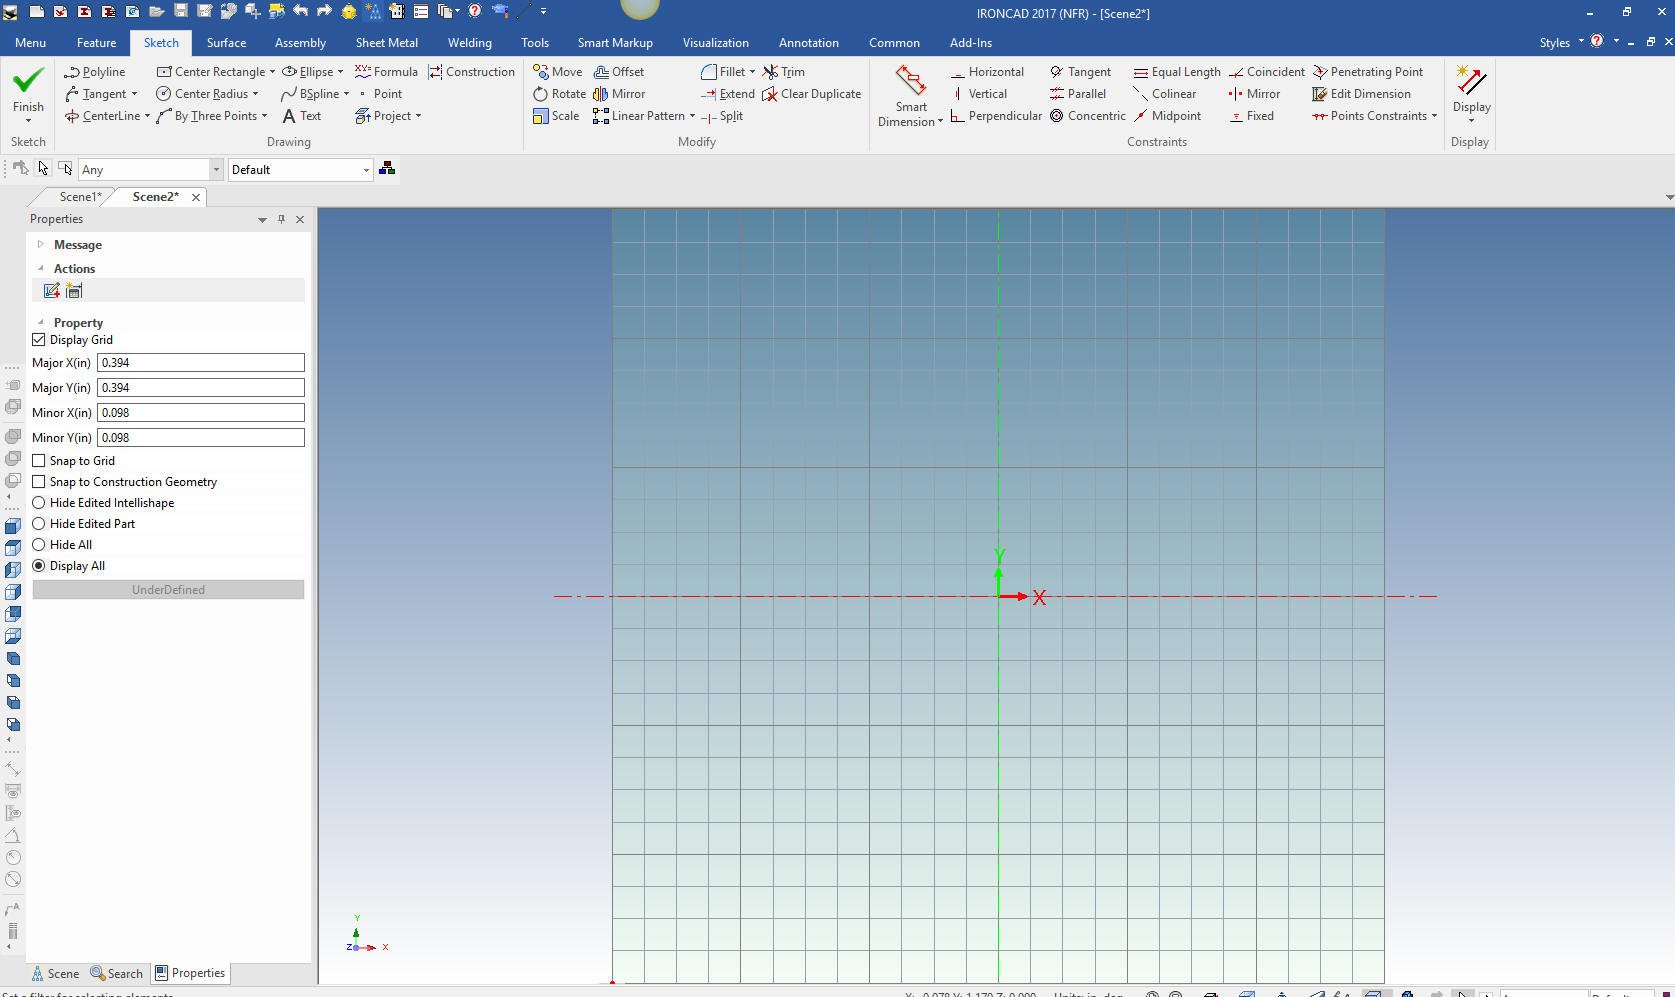This screenshot has height=997, width=1675.
Task: Close the Scene2 document tab
Action: tap(196, 198)
